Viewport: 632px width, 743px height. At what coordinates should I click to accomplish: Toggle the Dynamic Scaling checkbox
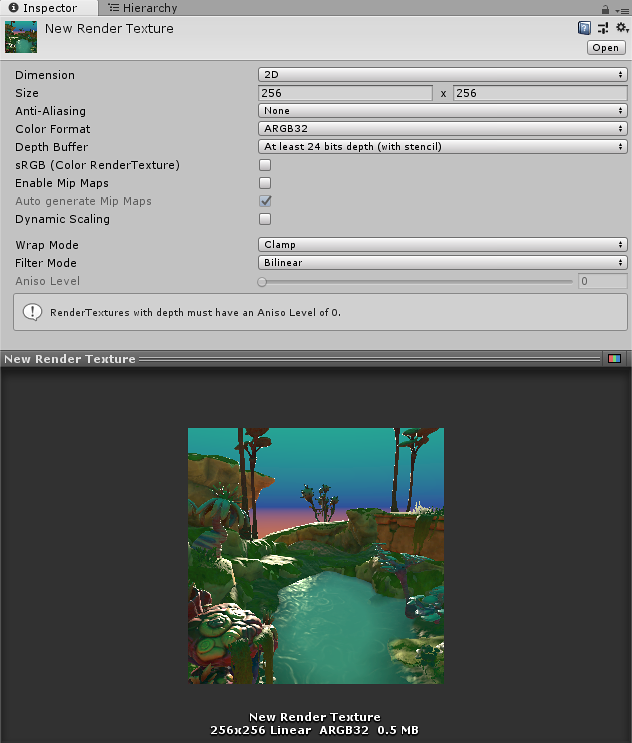(265, 219)
